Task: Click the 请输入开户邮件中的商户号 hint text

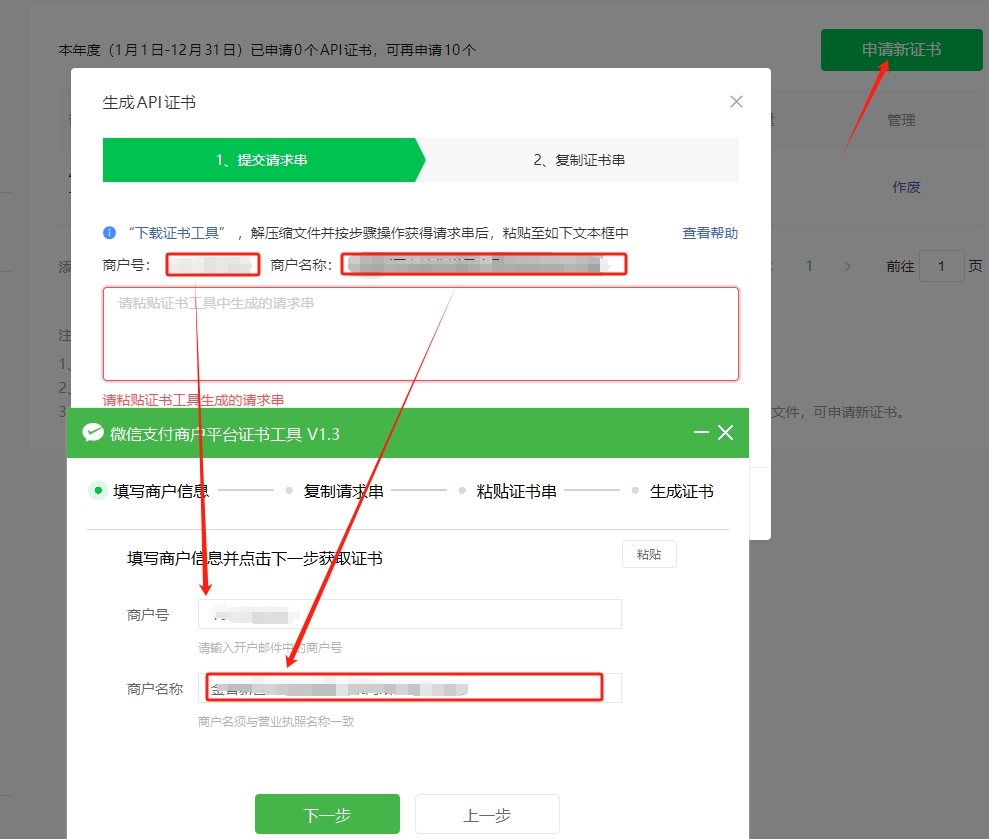Action: 270,648
